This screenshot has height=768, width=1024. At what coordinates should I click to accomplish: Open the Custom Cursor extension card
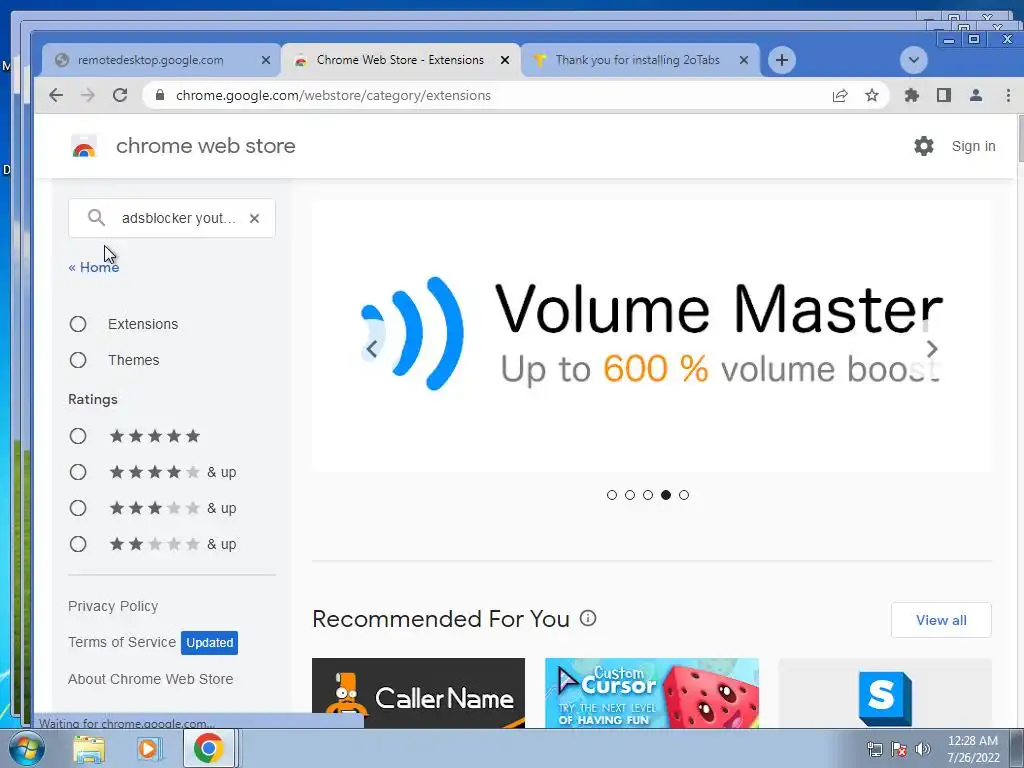[x=652, y=693]
